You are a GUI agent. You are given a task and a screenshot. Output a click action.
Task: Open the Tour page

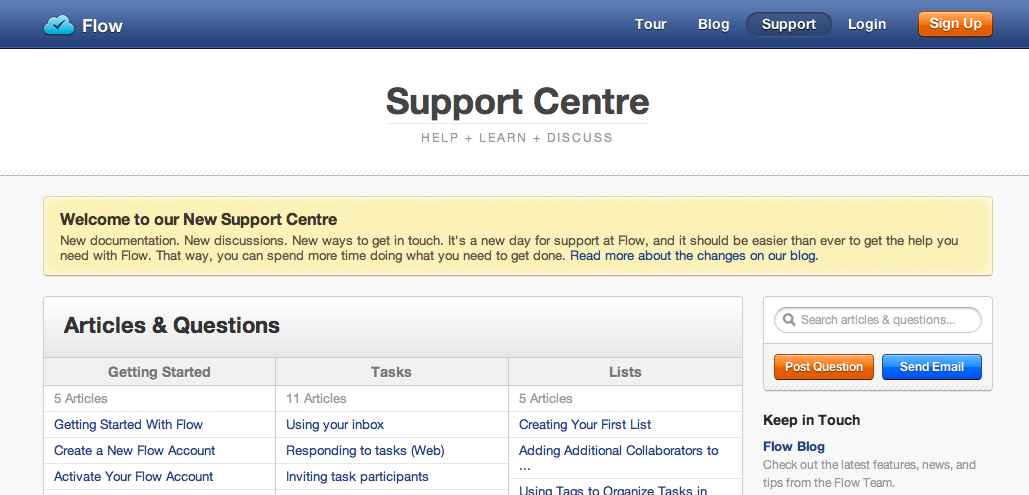(650, 24)
